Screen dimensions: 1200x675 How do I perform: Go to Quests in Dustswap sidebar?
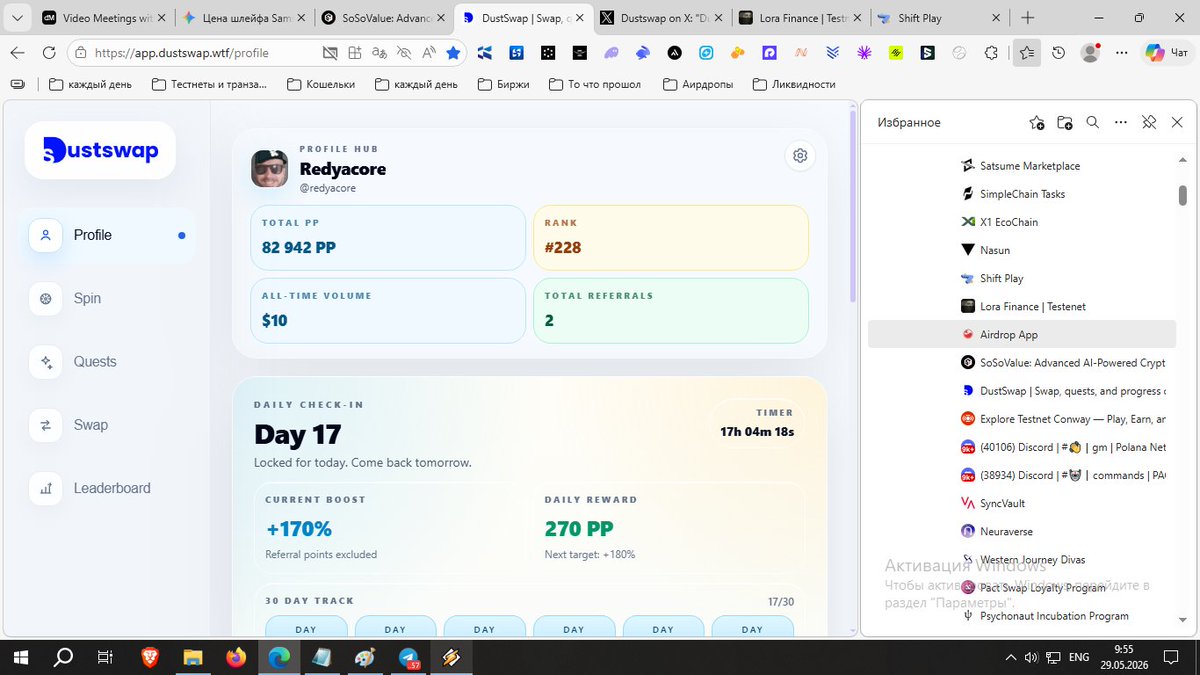click(x=110, y=362)
